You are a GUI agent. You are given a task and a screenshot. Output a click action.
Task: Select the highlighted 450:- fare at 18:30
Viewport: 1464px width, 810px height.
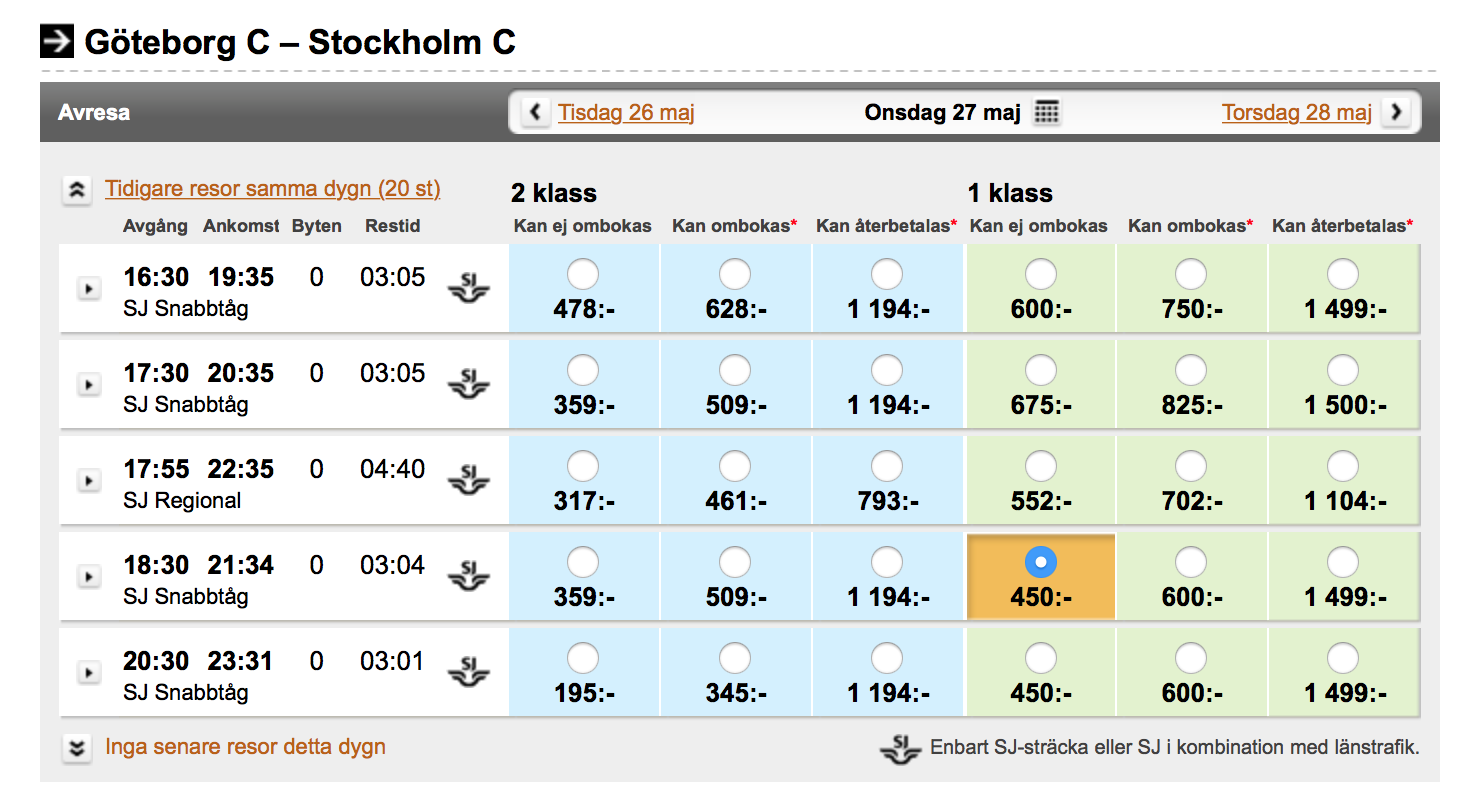pyautogui.click(x=1040, y=563)
